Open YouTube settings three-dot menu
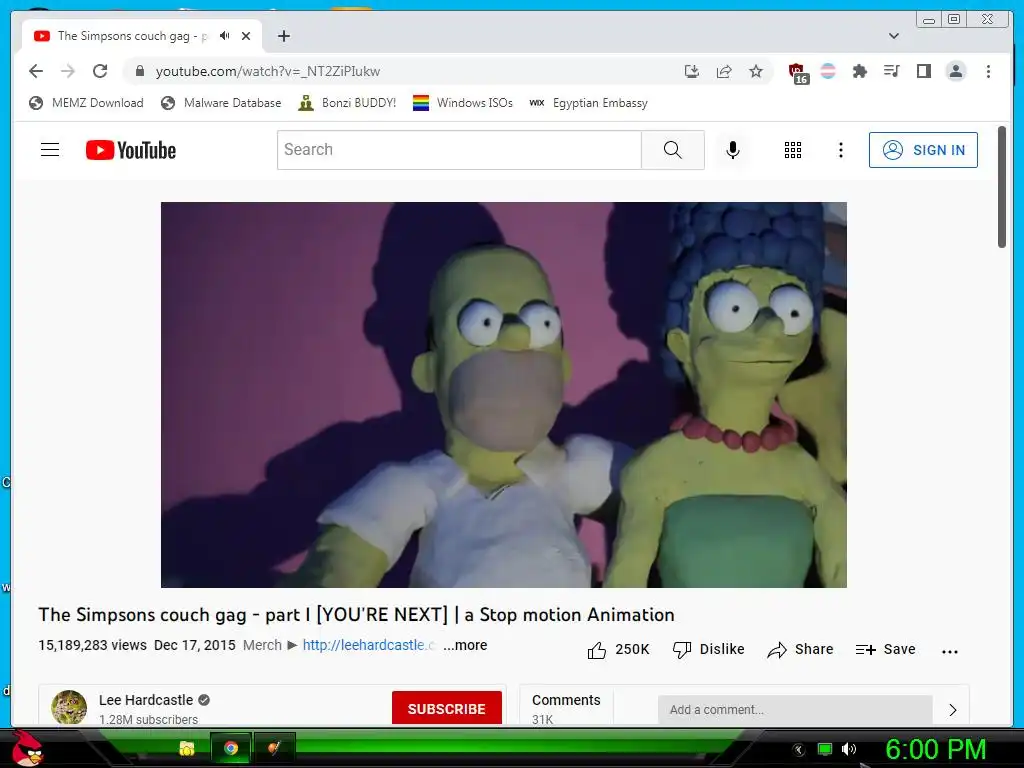The image size is (1024, 768). click(840, 150)
